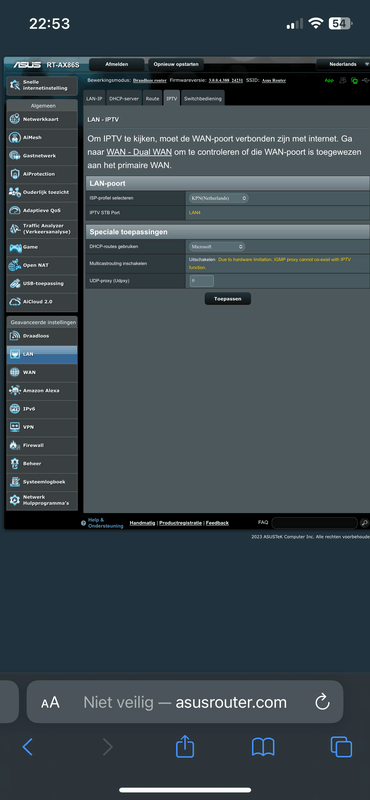Switch to LAN-IP tab

(x=94, y=98)
